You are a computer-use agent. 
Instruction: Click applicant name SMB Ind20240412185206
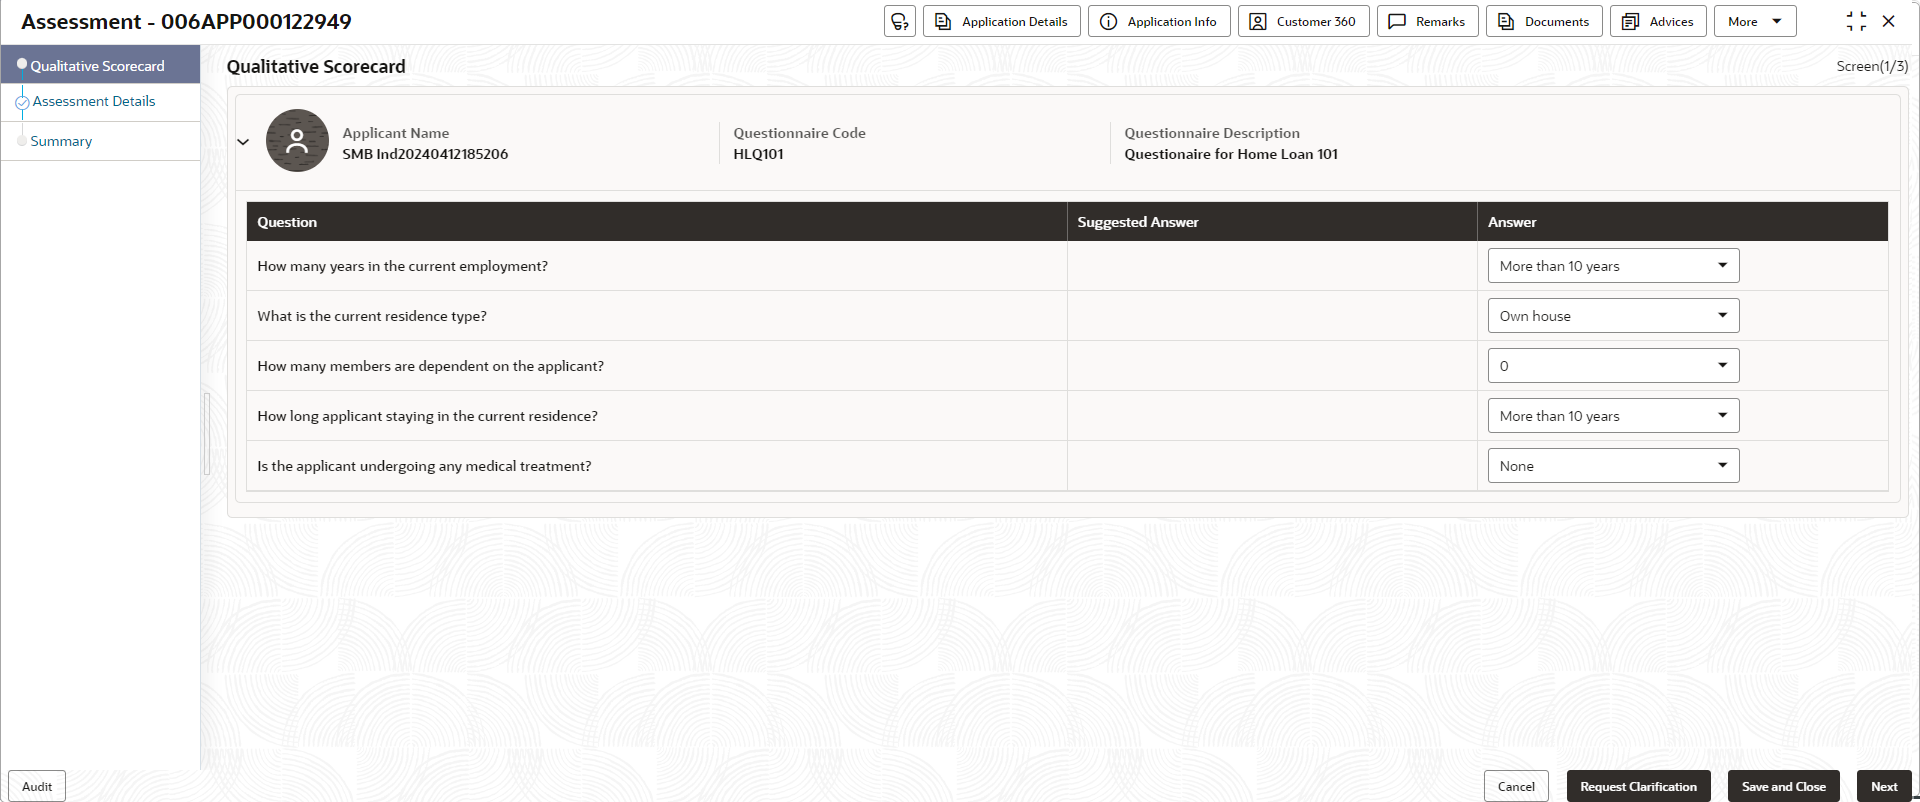[x=425, y=154]
